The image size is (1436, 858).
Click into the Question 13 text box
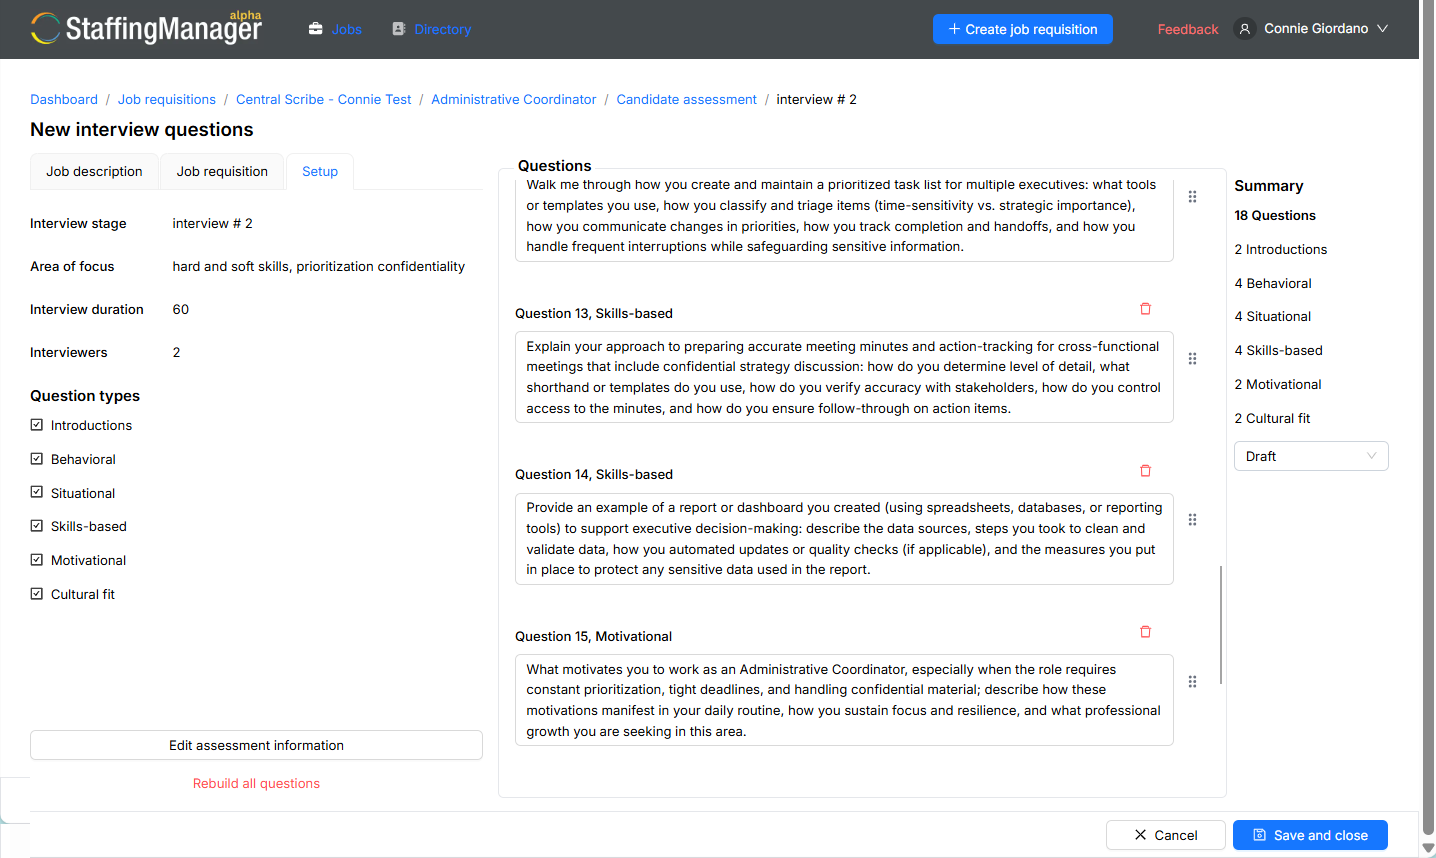[x=844, y=377]
